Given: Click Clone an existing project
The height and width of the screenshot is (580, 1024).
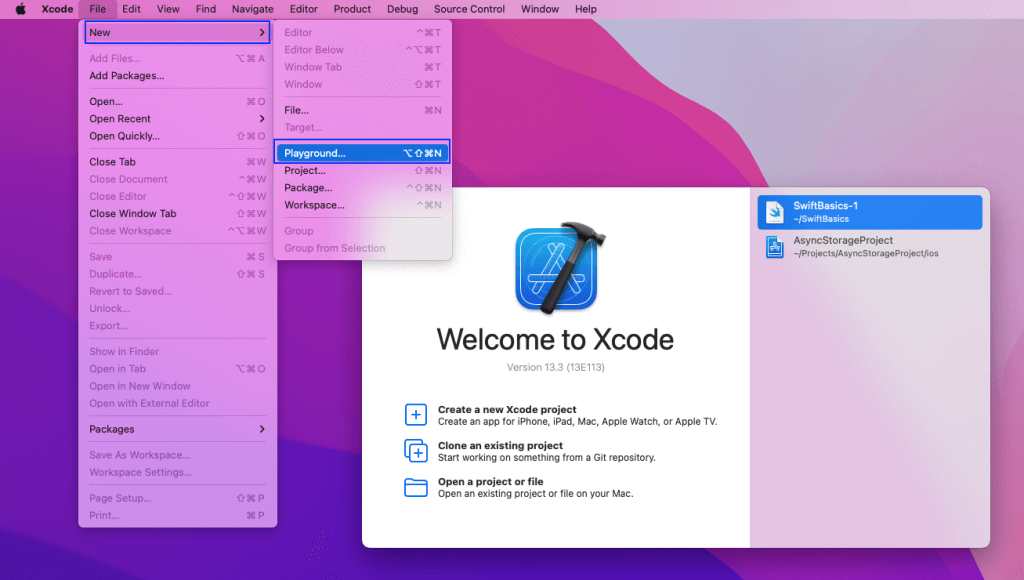Looking at the screenshot, I should tap(500, 446).
